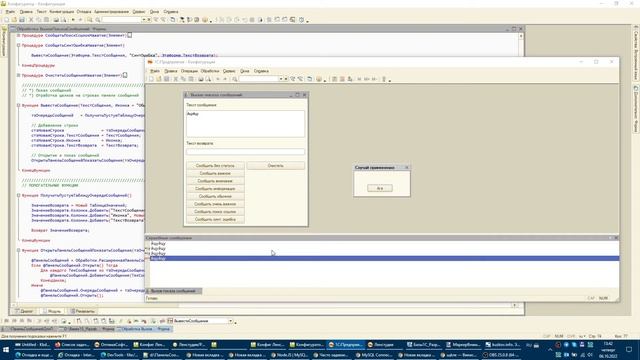The height and width of the screenshot is (360, 640).
Task: Click Сообщить очень важное button
Action: tap(215, 204)
